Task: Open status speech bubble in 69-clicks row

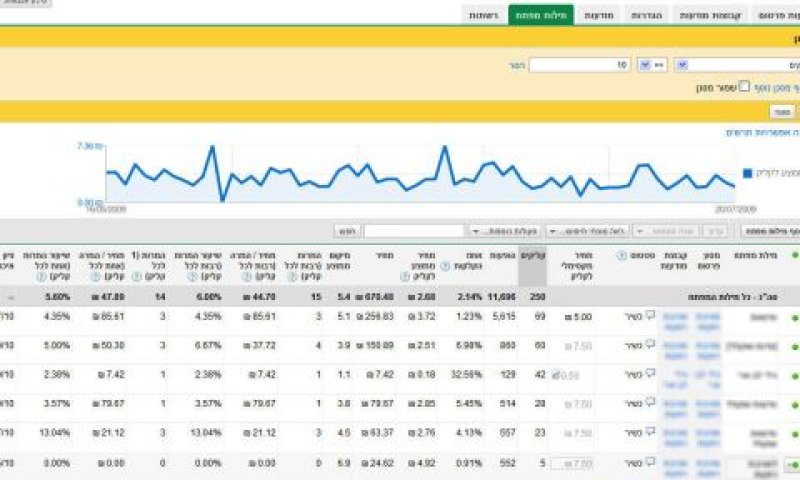Action: [650, 315]
